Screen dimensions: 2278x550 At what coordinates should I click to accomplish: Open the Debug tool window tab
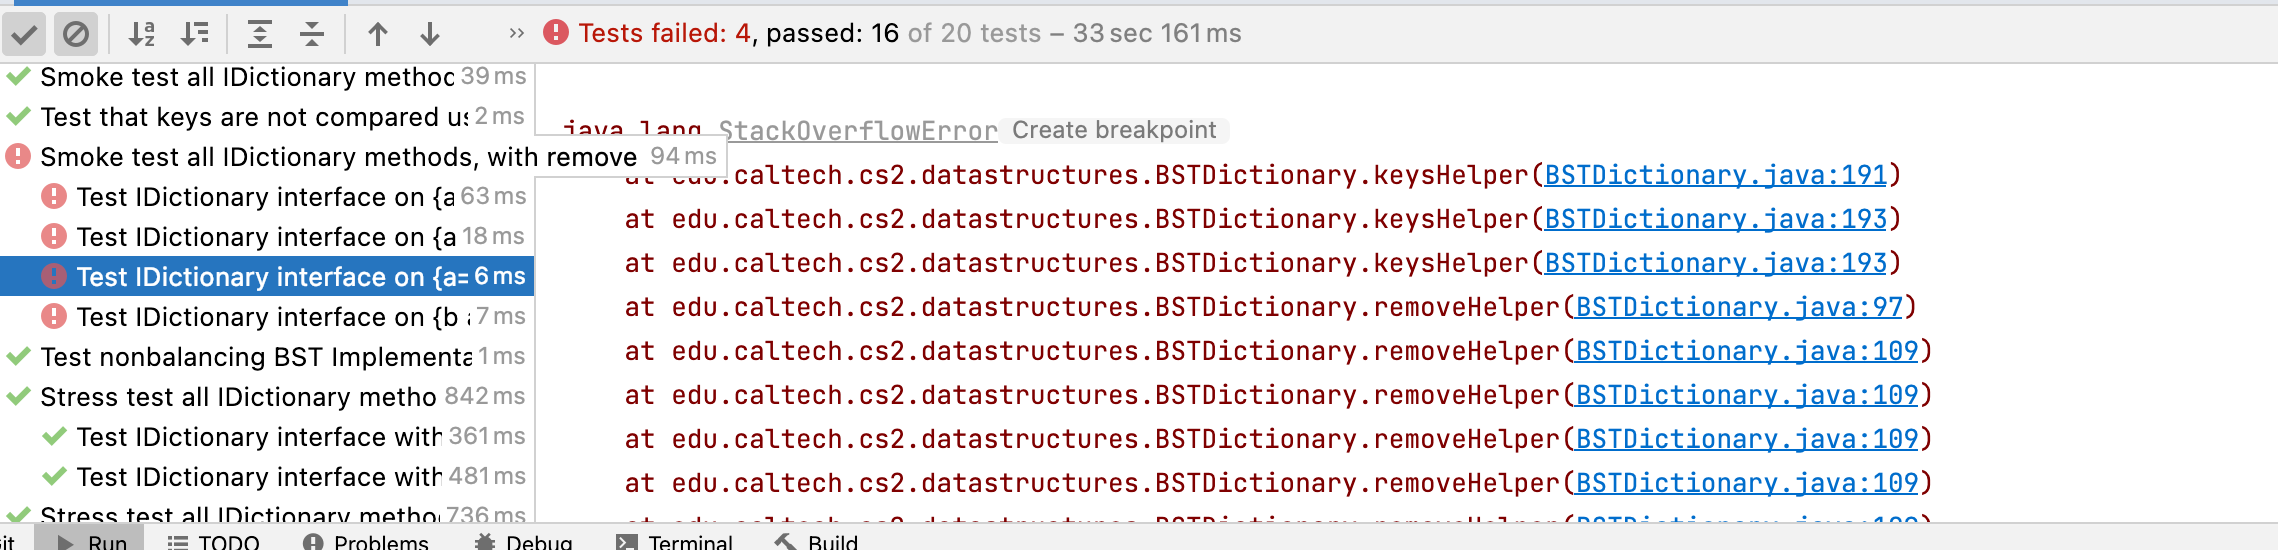coord(524,541)
